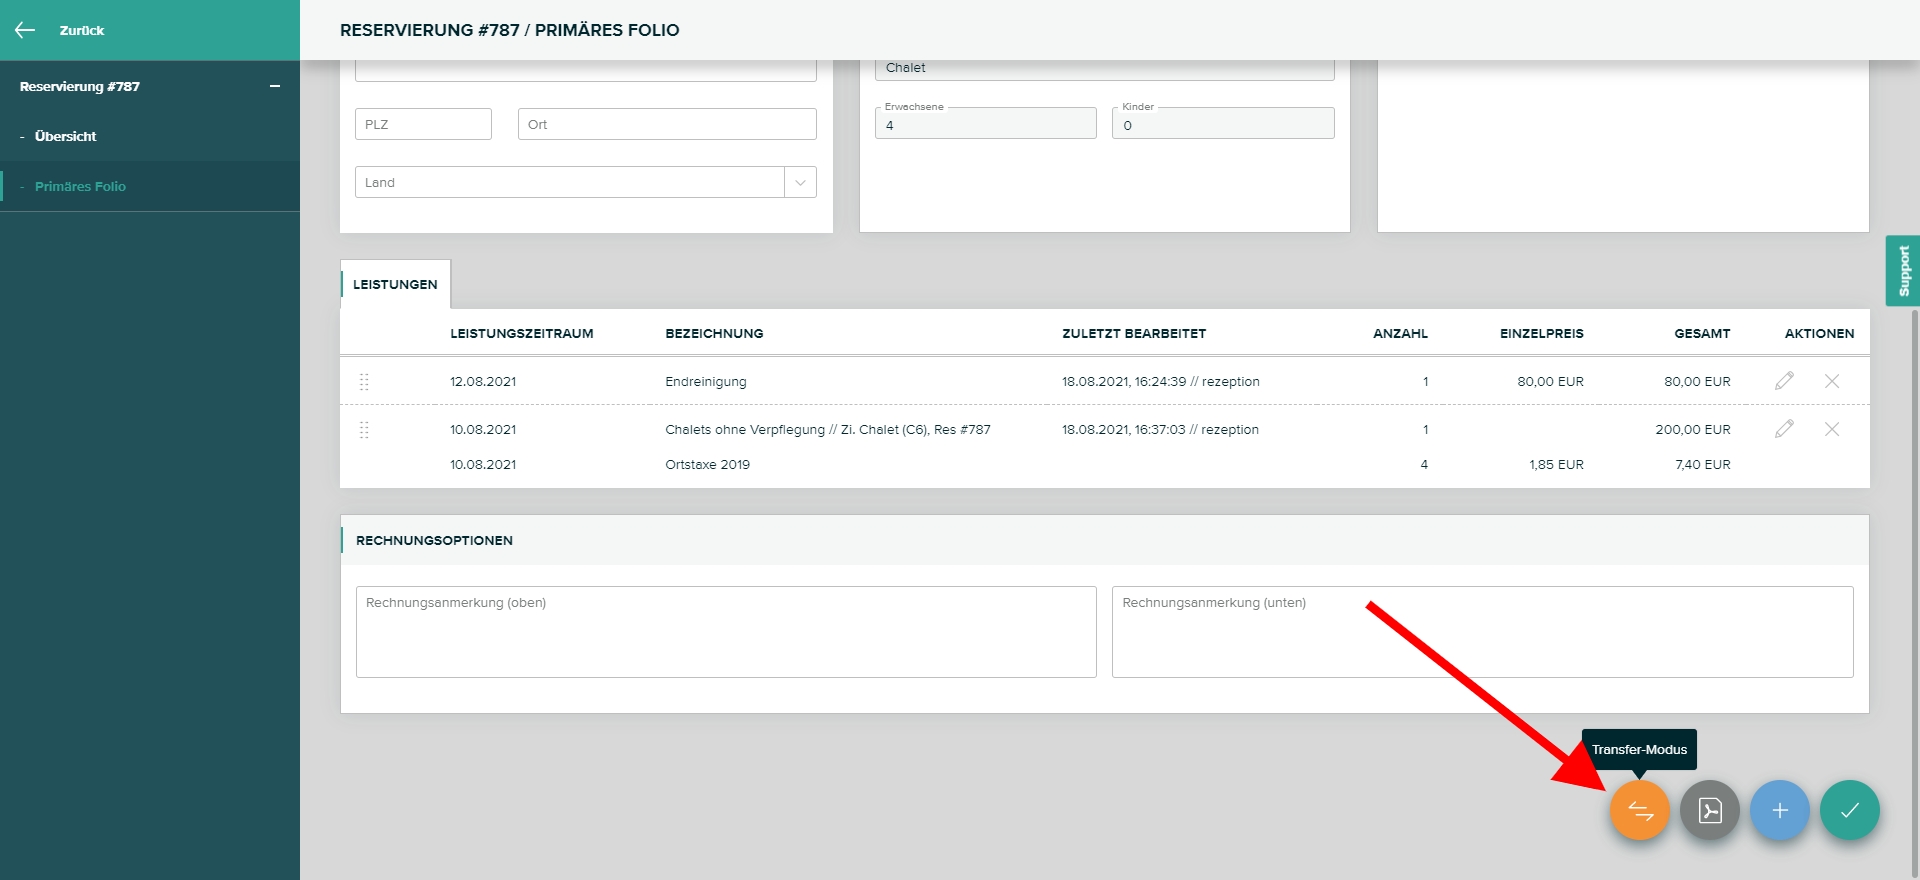
Task: Open Übersicht in the sidebar
Action: point(66,136)
